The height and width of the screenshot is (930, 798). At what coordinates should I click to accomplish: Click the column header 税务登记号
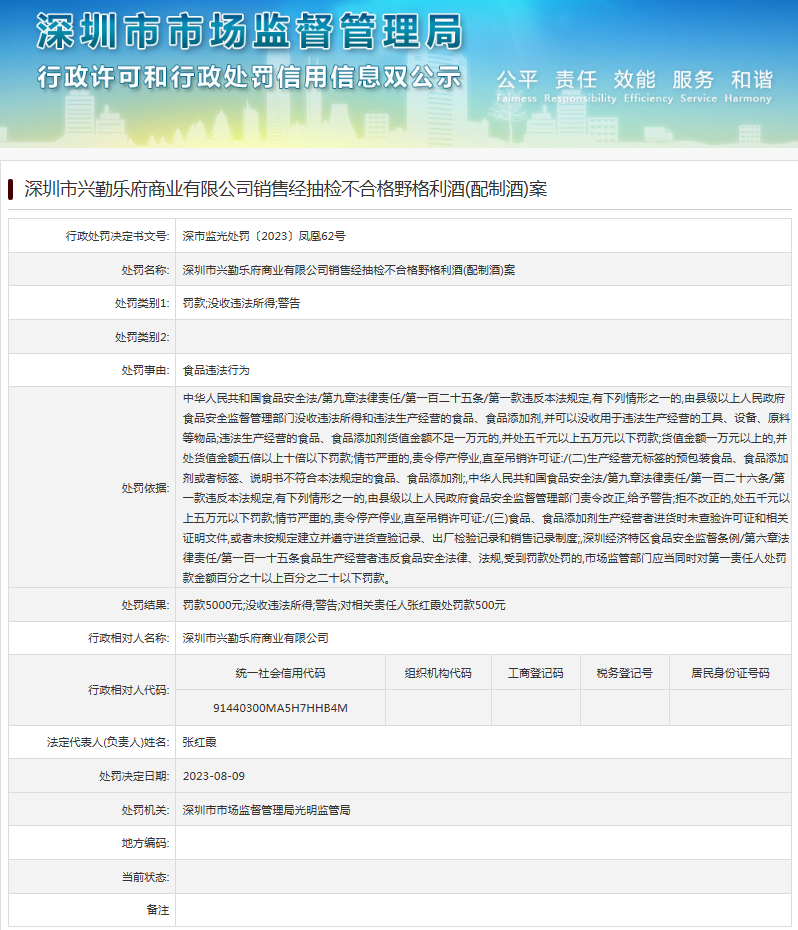(625, 673)
